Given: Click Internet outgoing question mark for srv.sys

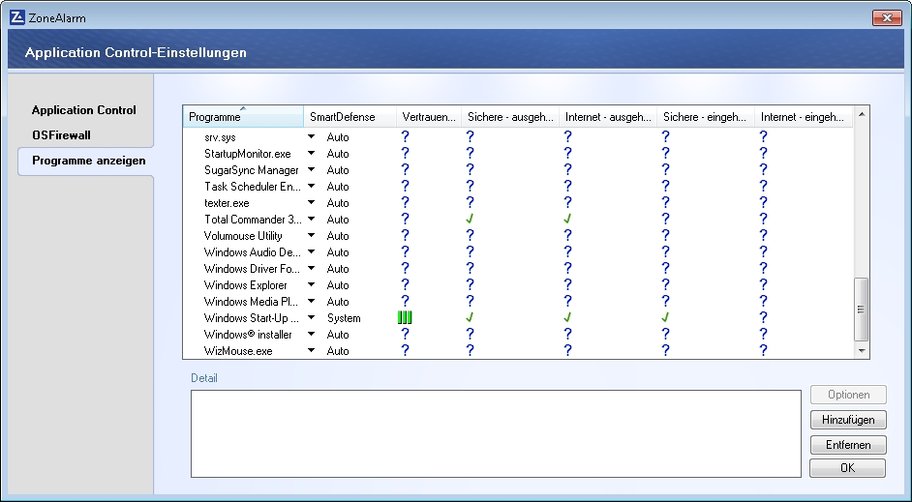Looking at the screenshot, I should pyautogui.click(x=568, y=137).
